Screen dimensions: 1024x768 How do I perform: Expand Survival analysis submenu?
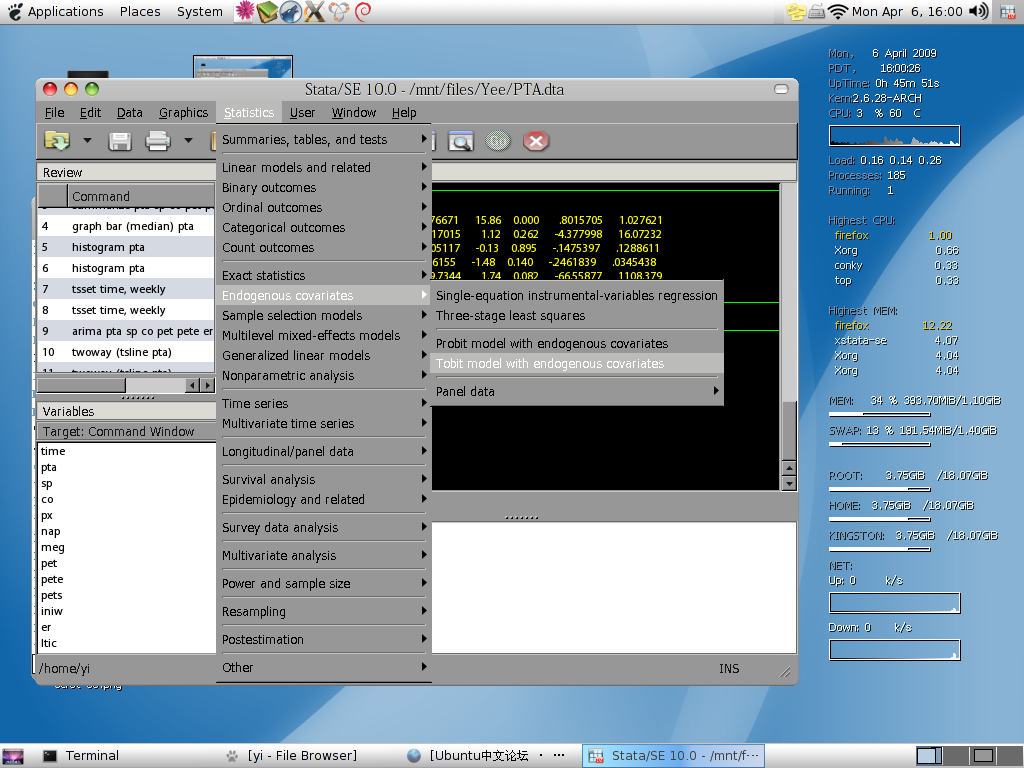pos(324,479)
